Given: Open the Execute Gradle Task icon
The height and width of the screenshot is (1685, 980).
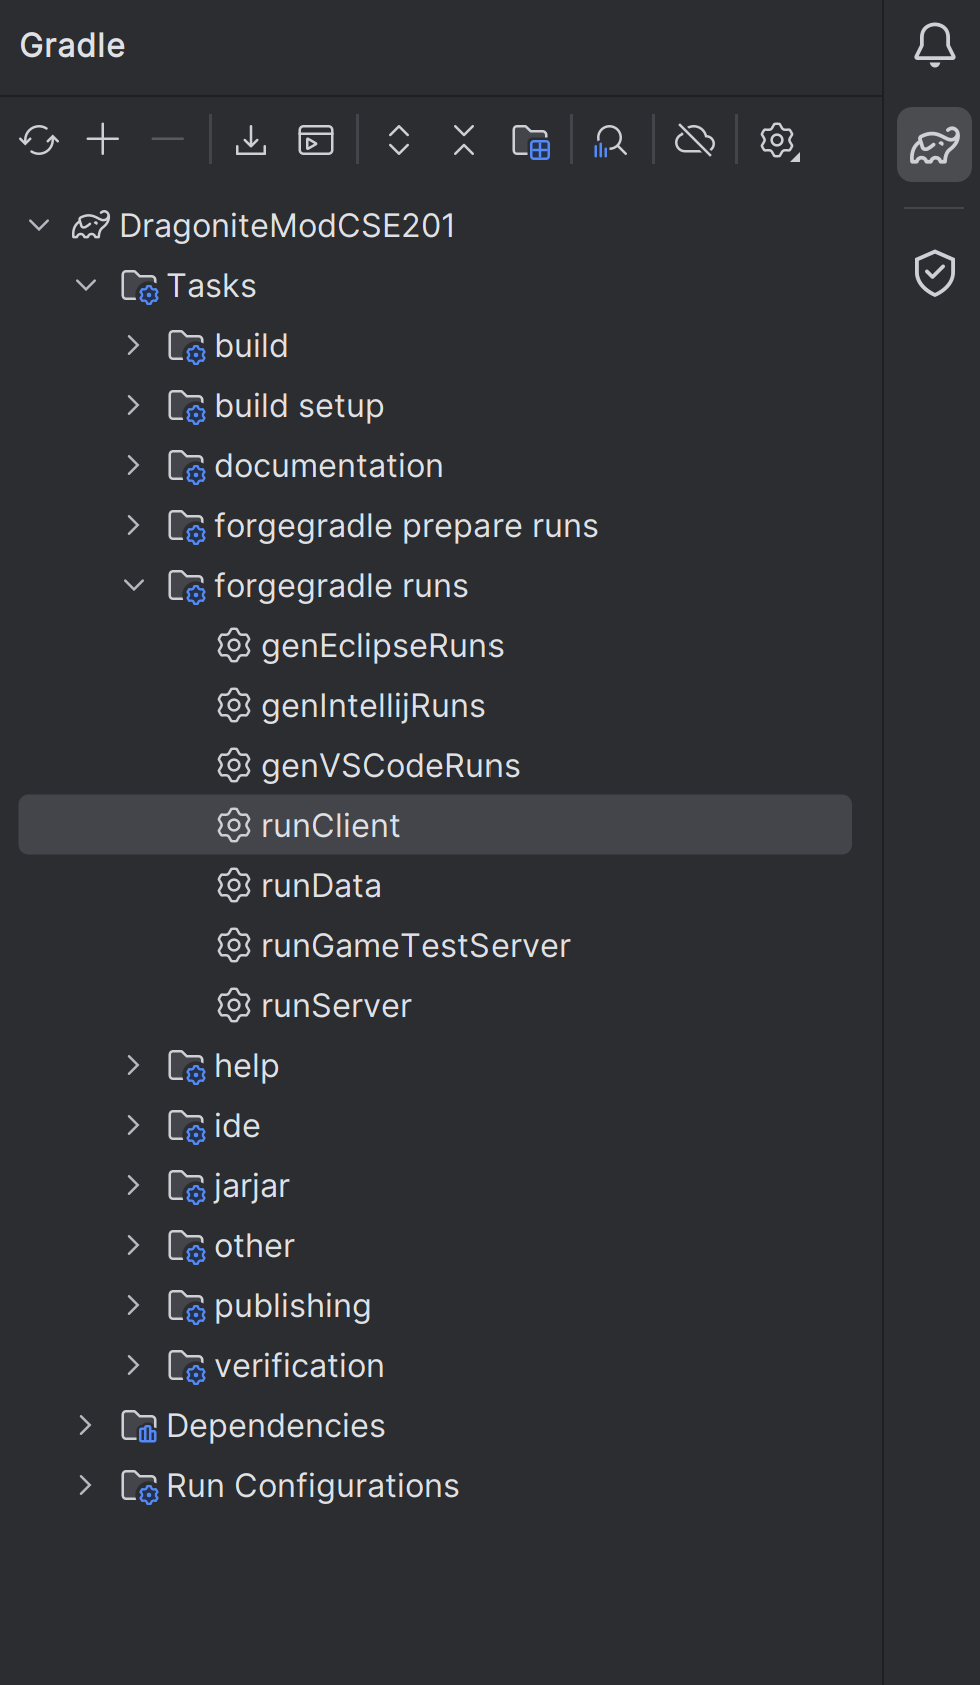Looking at the screenshot, I should [x=316, y=141].
